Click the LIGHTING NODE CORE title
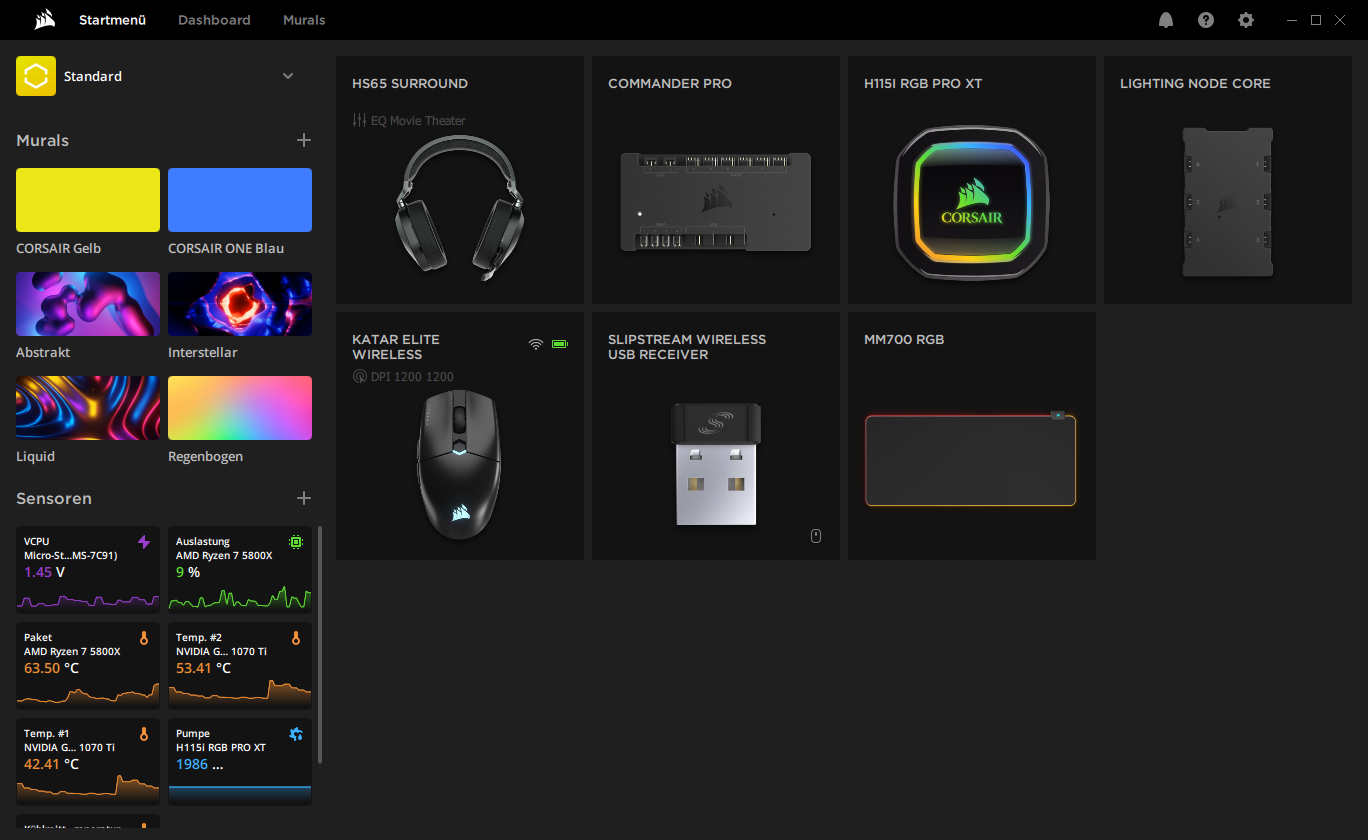 click(x=1195, y=84)
